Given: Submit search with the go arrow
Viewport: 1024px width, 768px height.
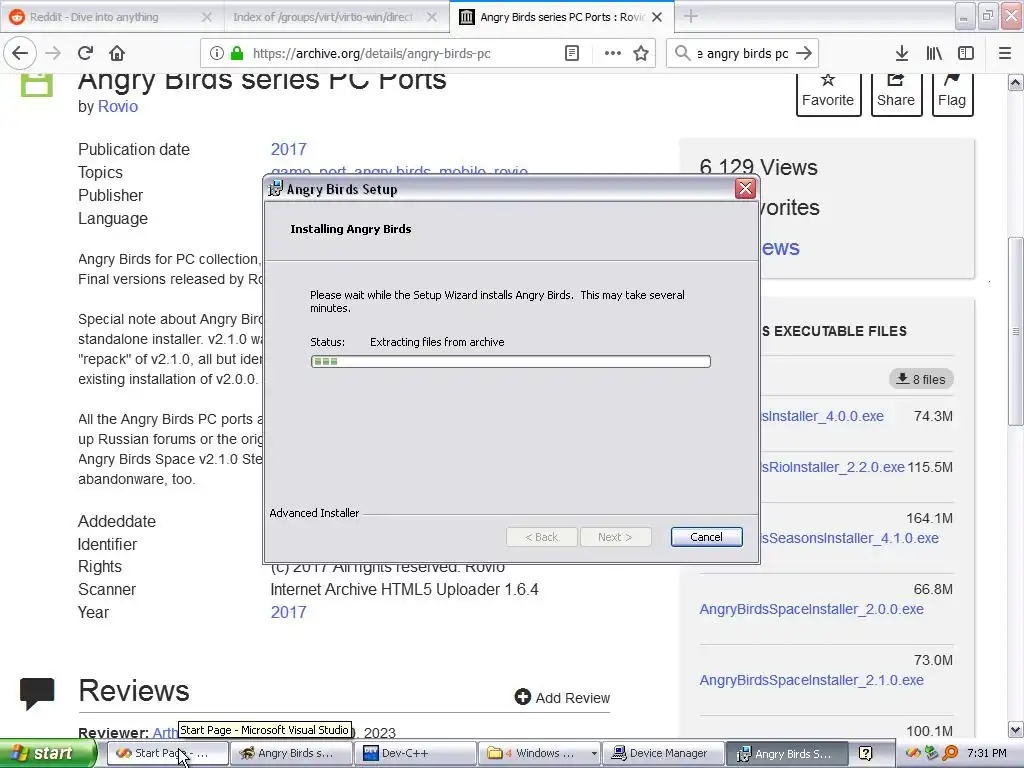Looking at the screenshot, I should click(805, 53).
